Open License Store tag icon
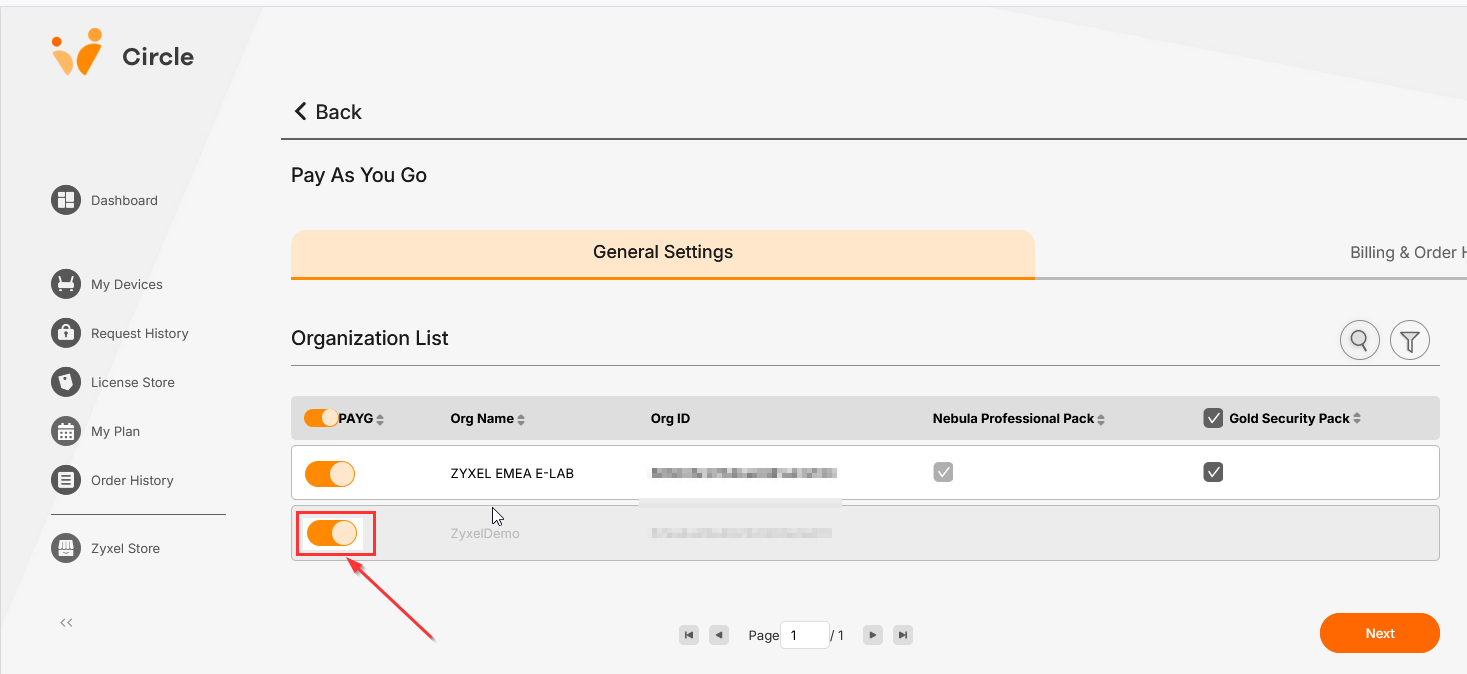 pos(66,382)
